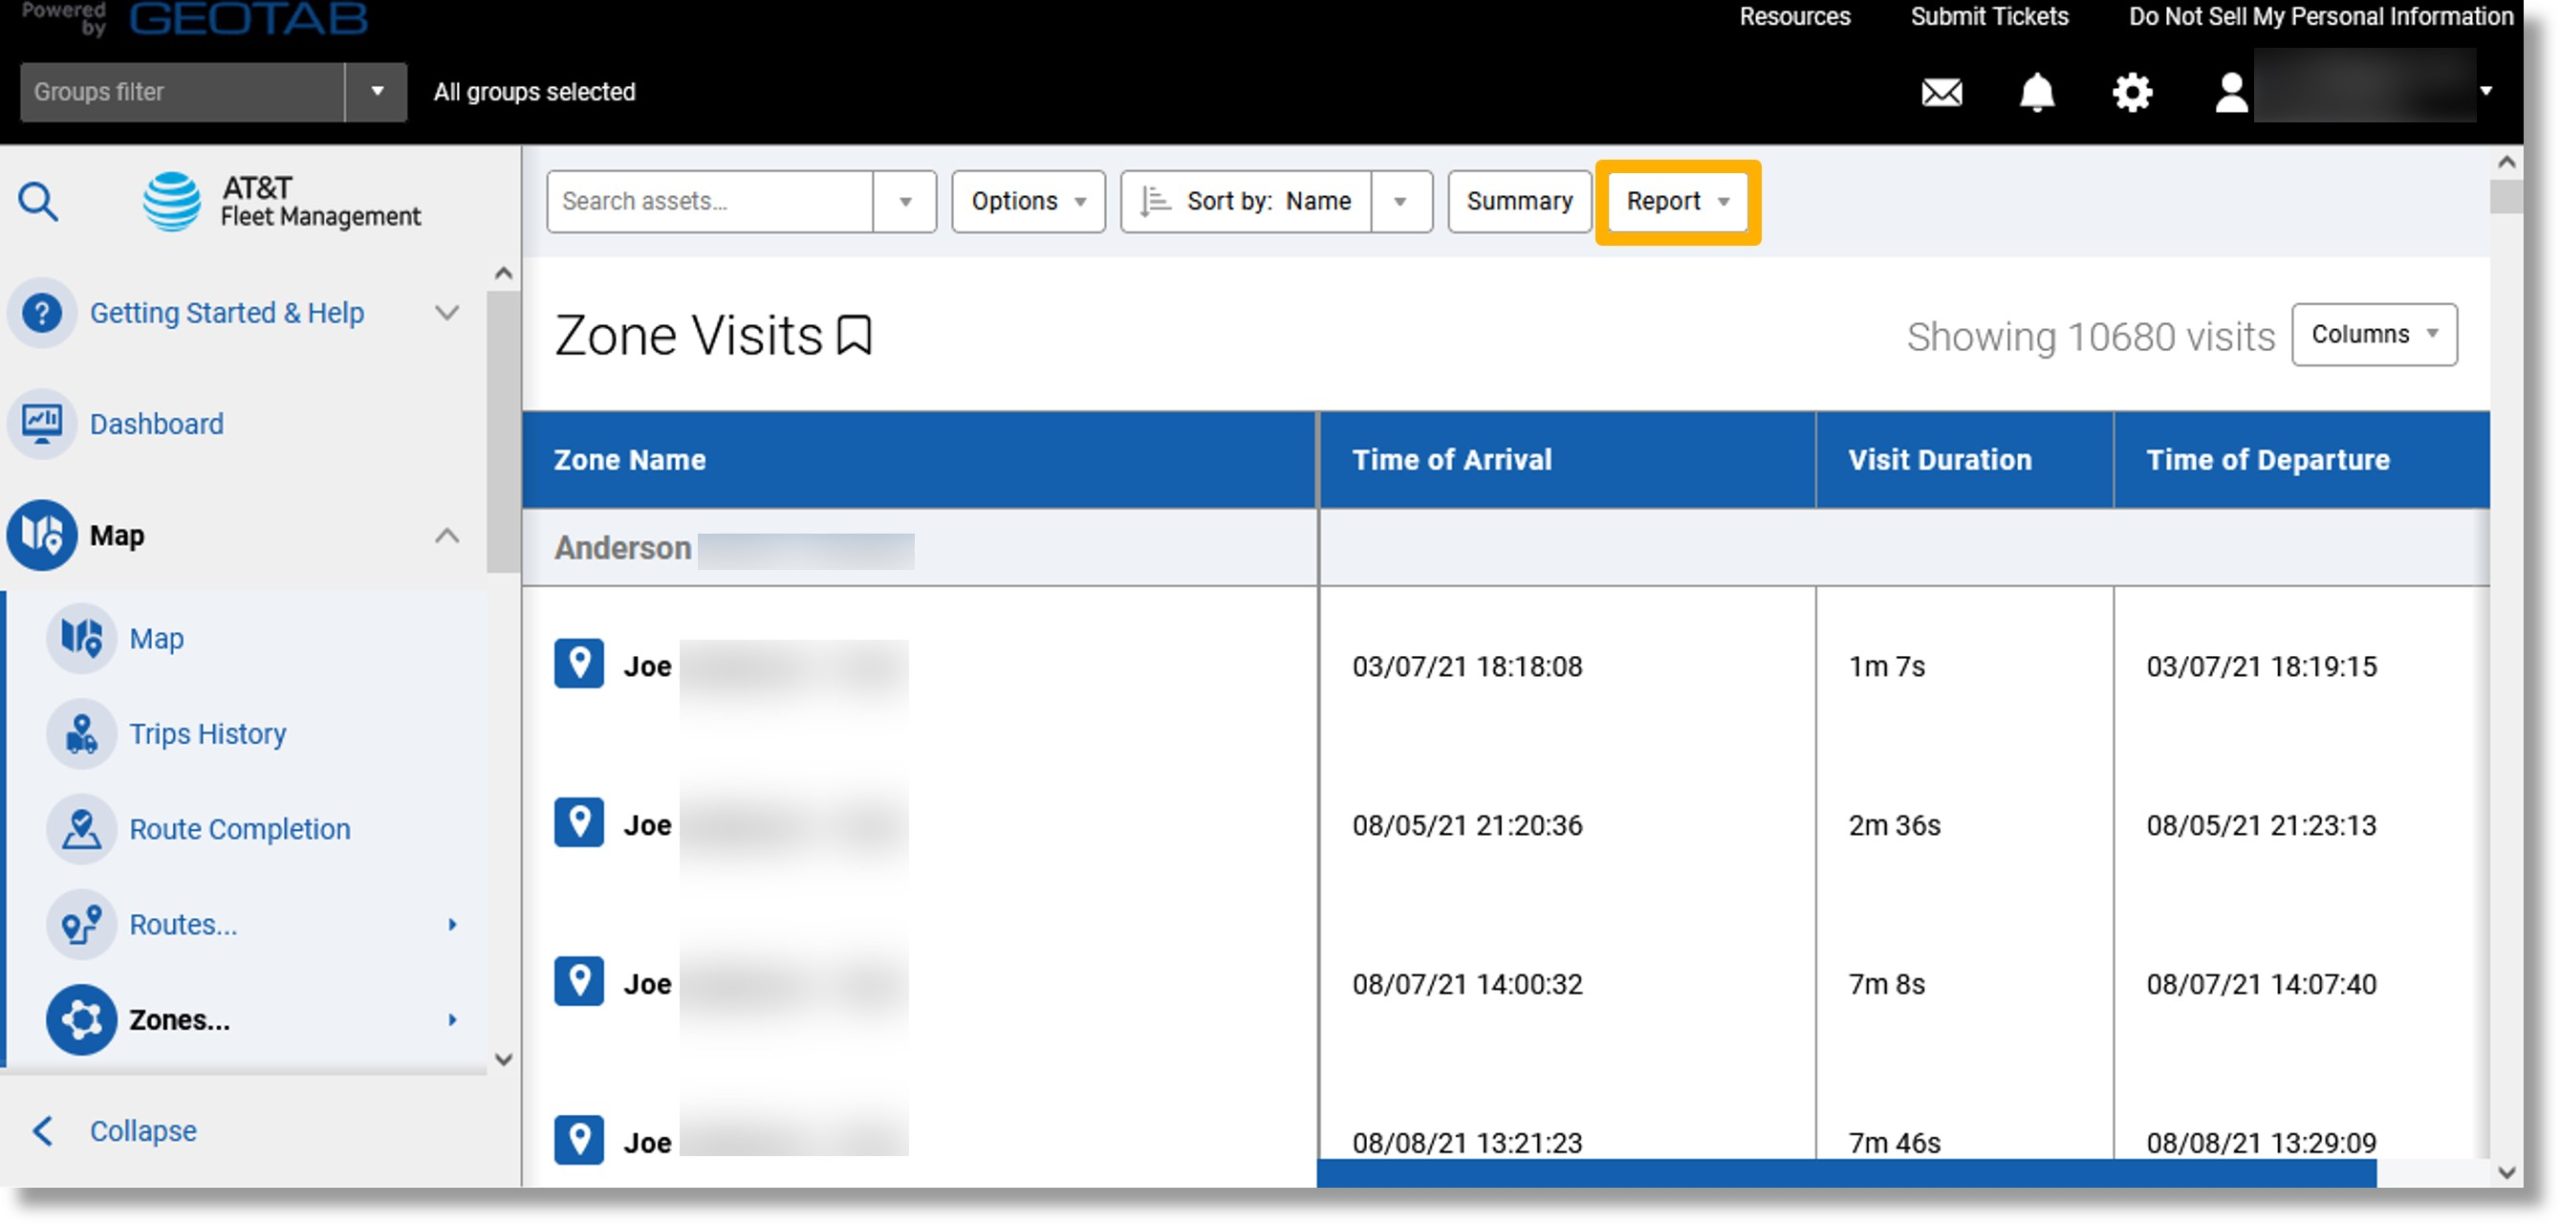
Task: Expand the Zones submenu arrow
Action: (453, 1020)
